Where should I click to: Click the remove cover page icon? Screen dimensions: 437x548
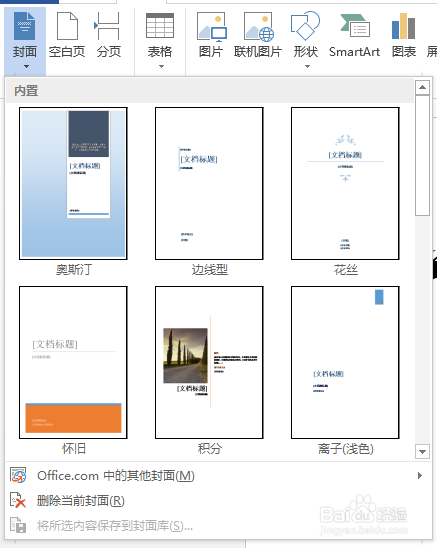tap(18, 500)
